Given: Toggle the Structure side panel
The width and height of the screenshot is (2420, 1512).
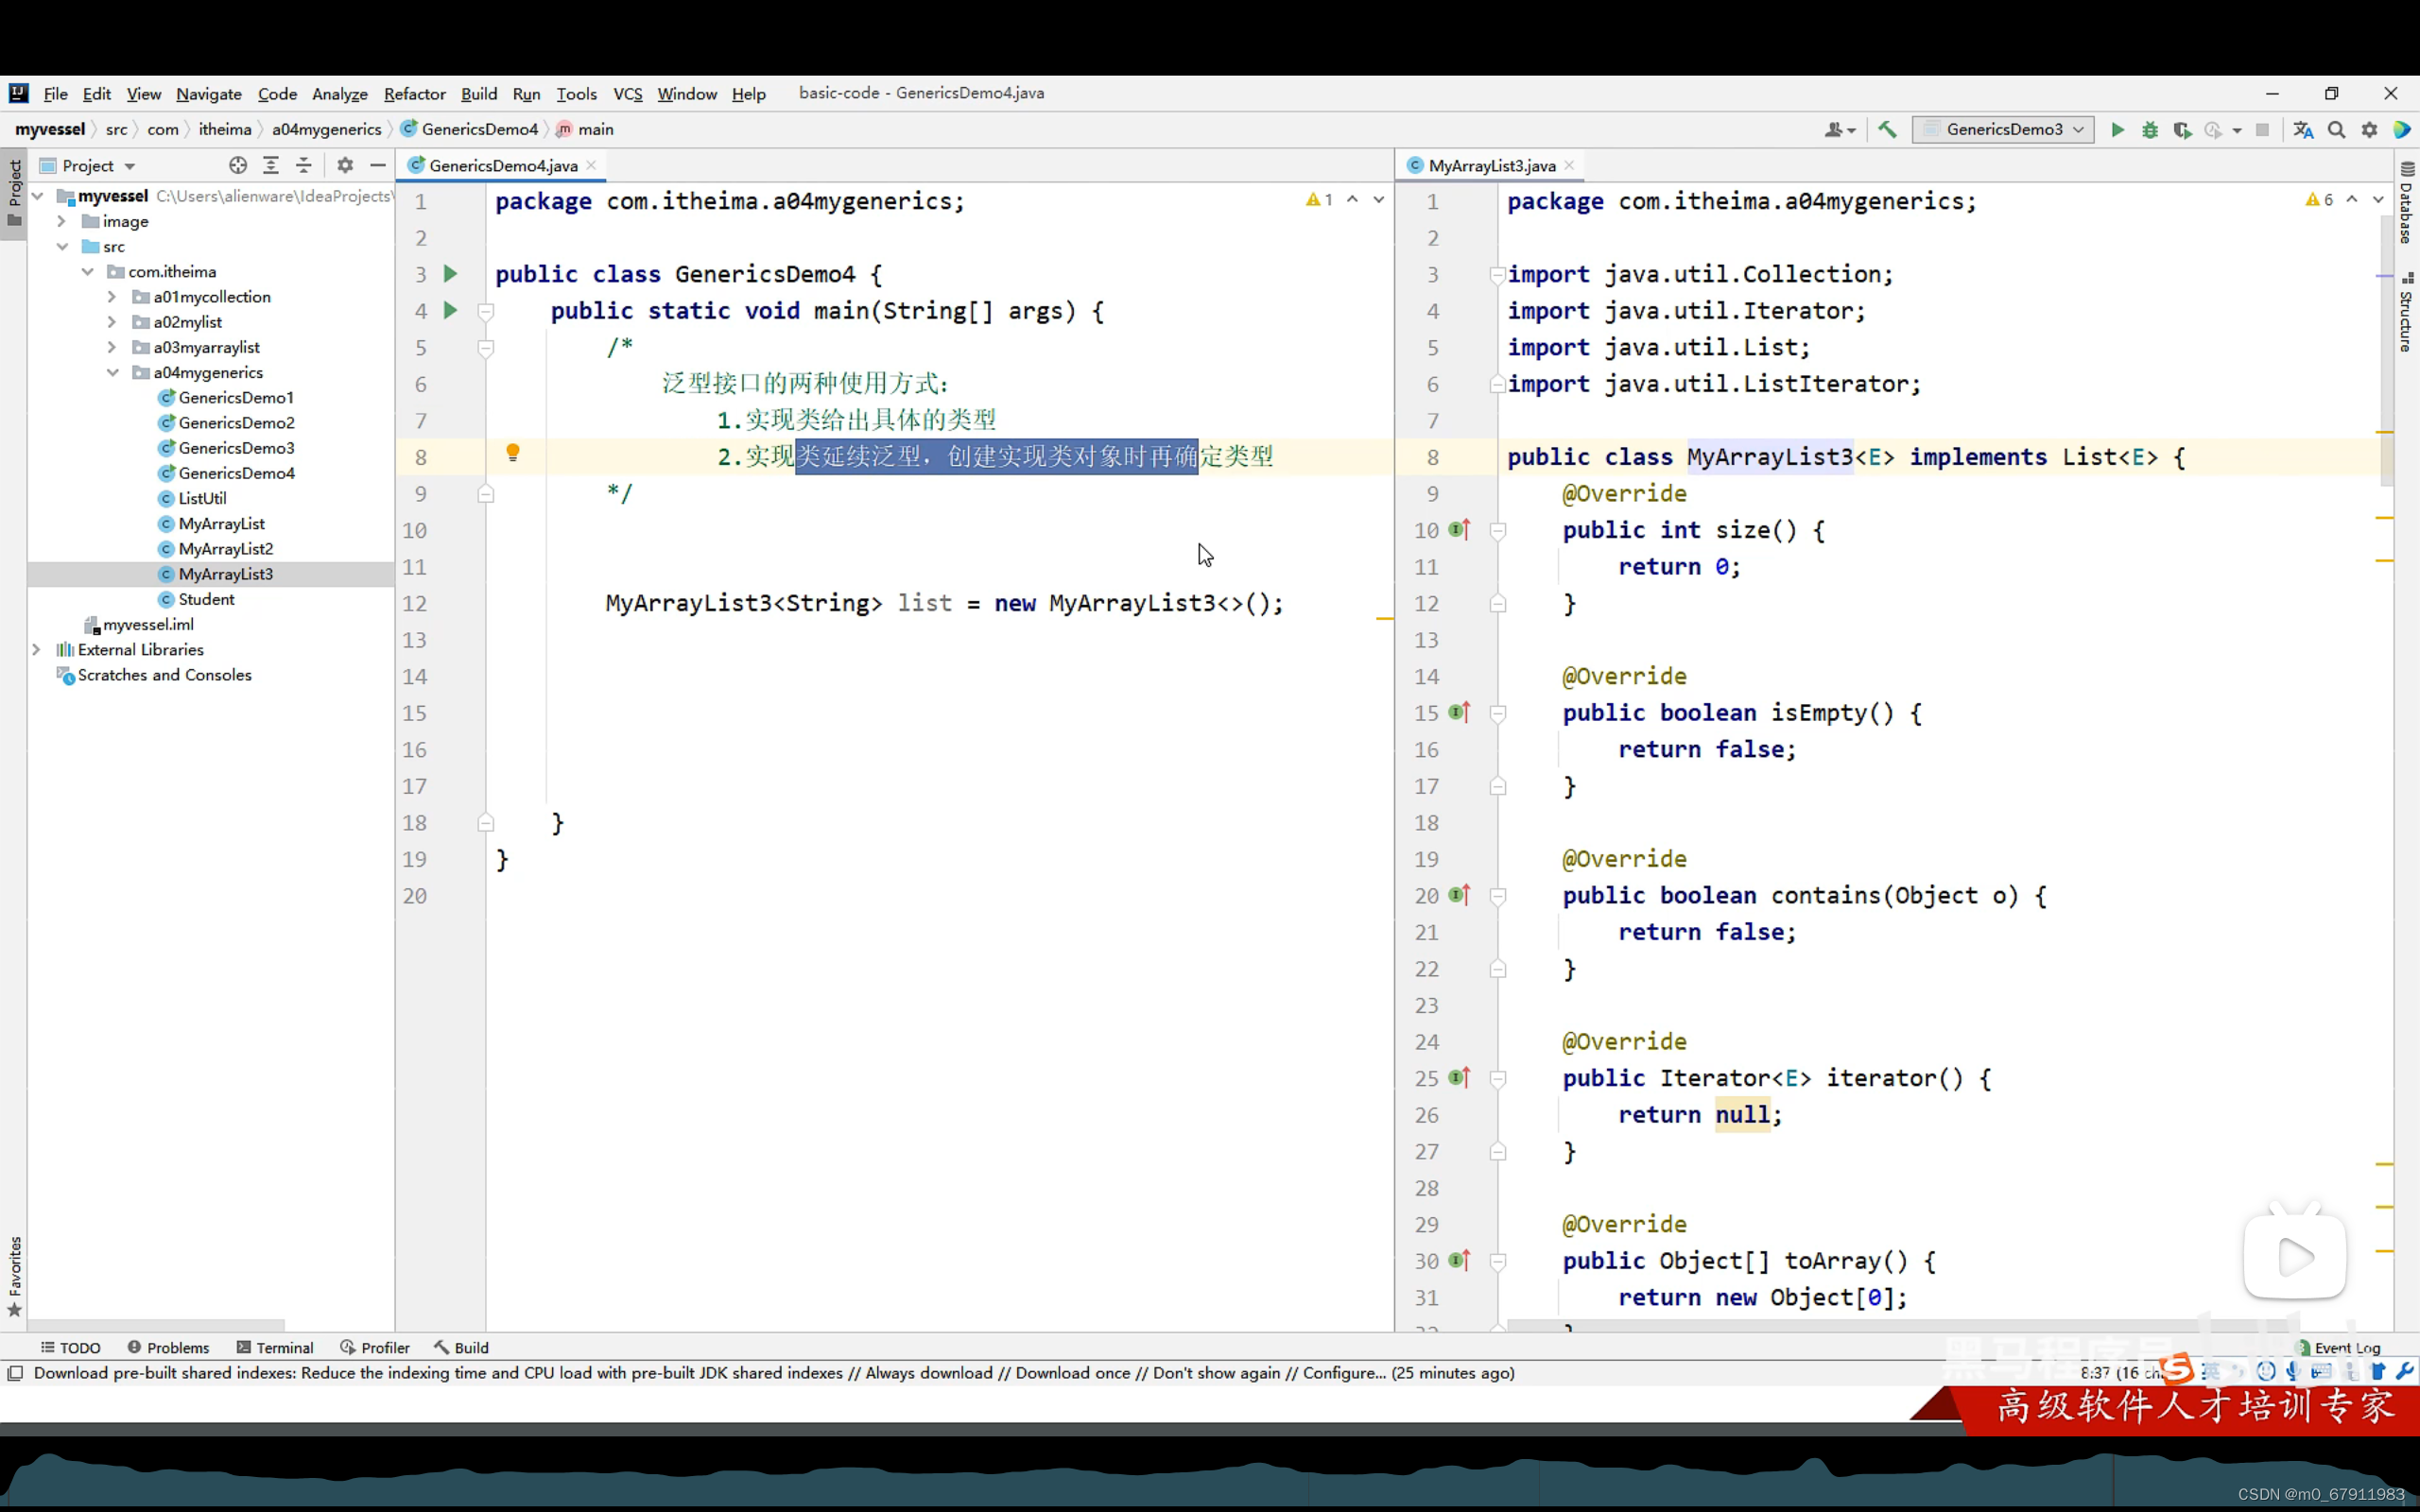Looking at the screenshot, I should [2407, 312].
